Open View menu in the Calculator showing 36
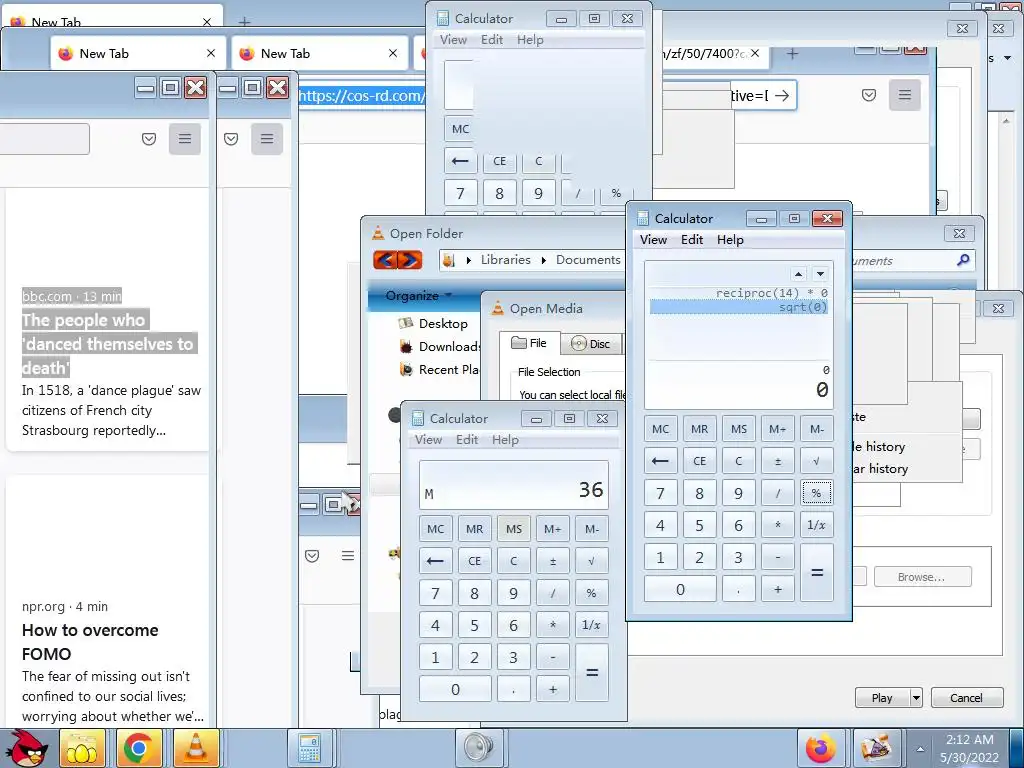This screenshot has width=1024, height=768. point(428,440)
